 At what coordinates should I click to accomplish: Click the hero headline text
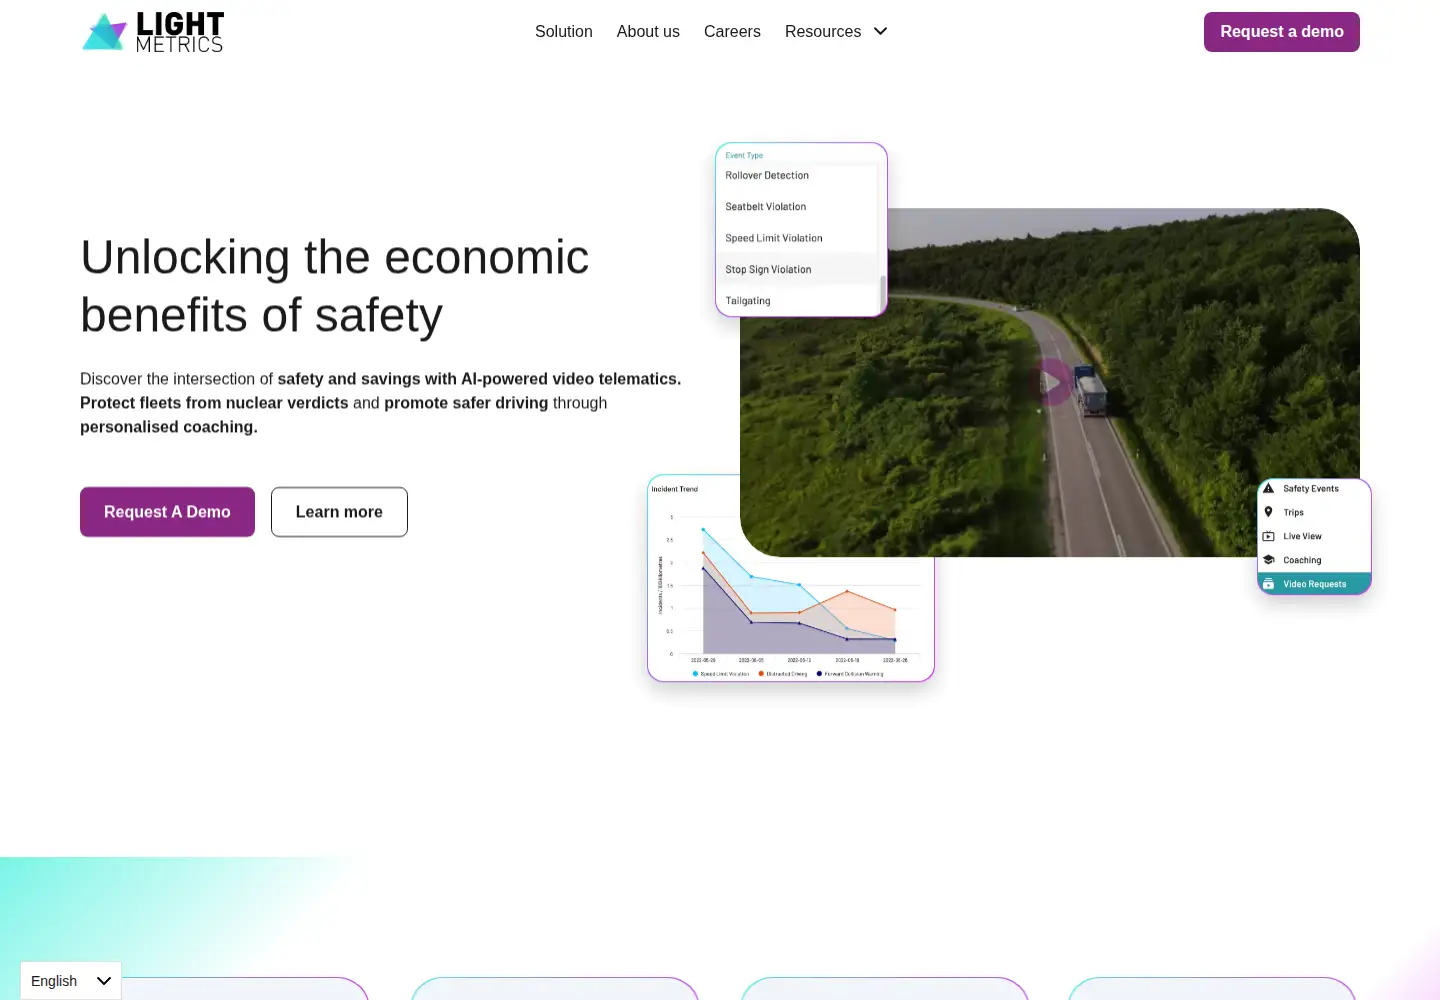335,286
